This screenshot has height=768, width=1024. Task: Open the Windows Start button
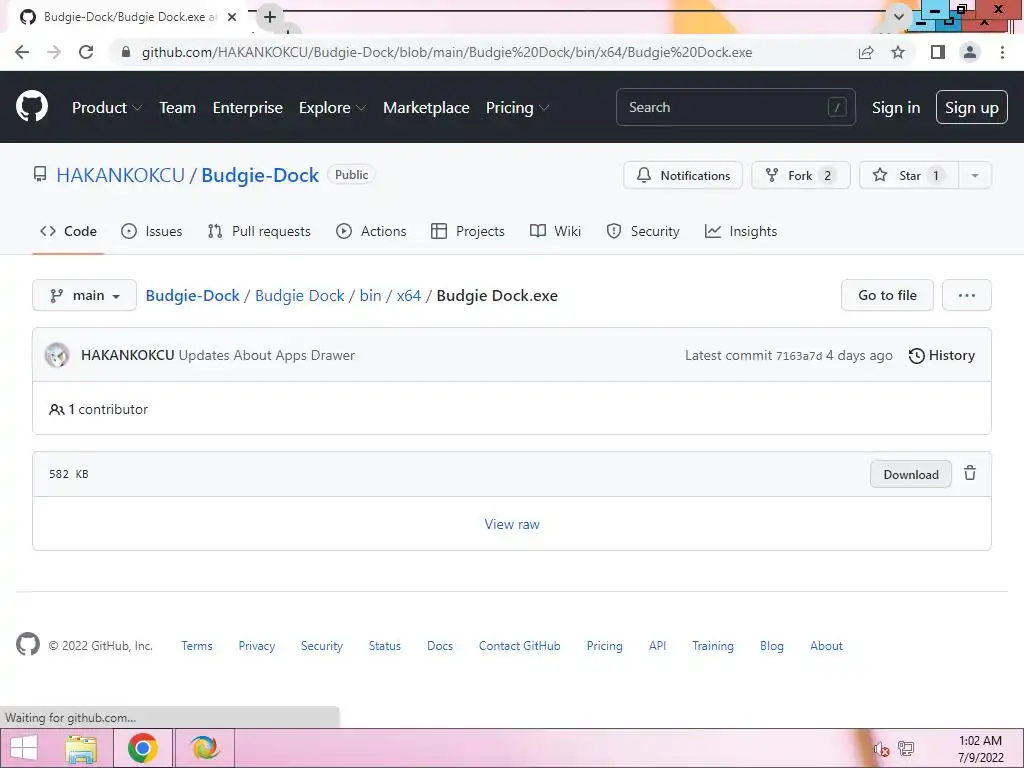click(x=24, y=748)
